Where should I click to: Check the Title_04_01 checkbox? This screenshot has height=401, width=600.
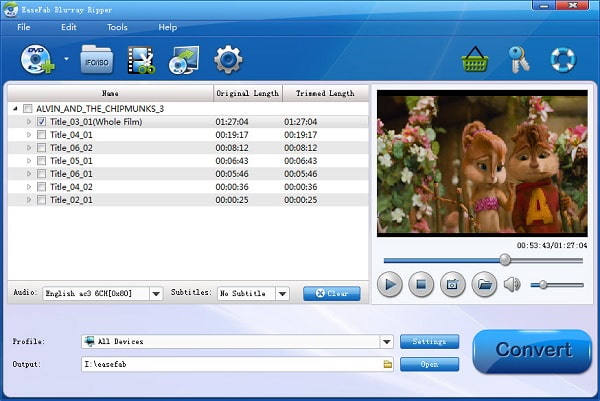tap(41, 135)
